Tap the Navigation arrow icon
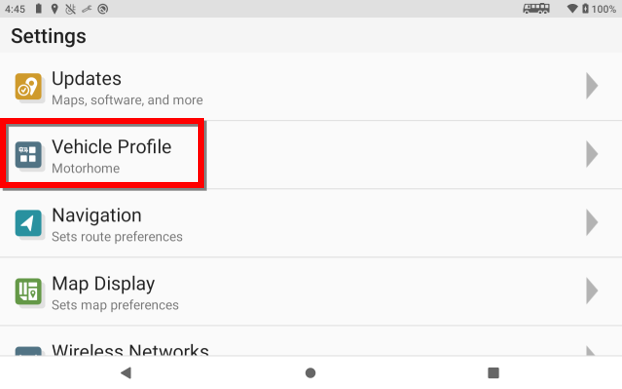Screen dimensions: 622x389 (28, 223)
